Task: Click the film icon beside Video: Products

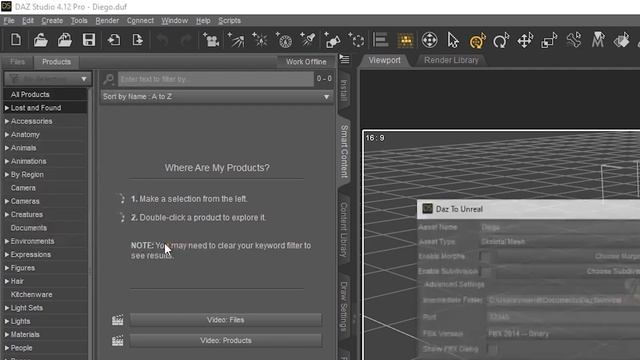Action: (x=118, y=340)
